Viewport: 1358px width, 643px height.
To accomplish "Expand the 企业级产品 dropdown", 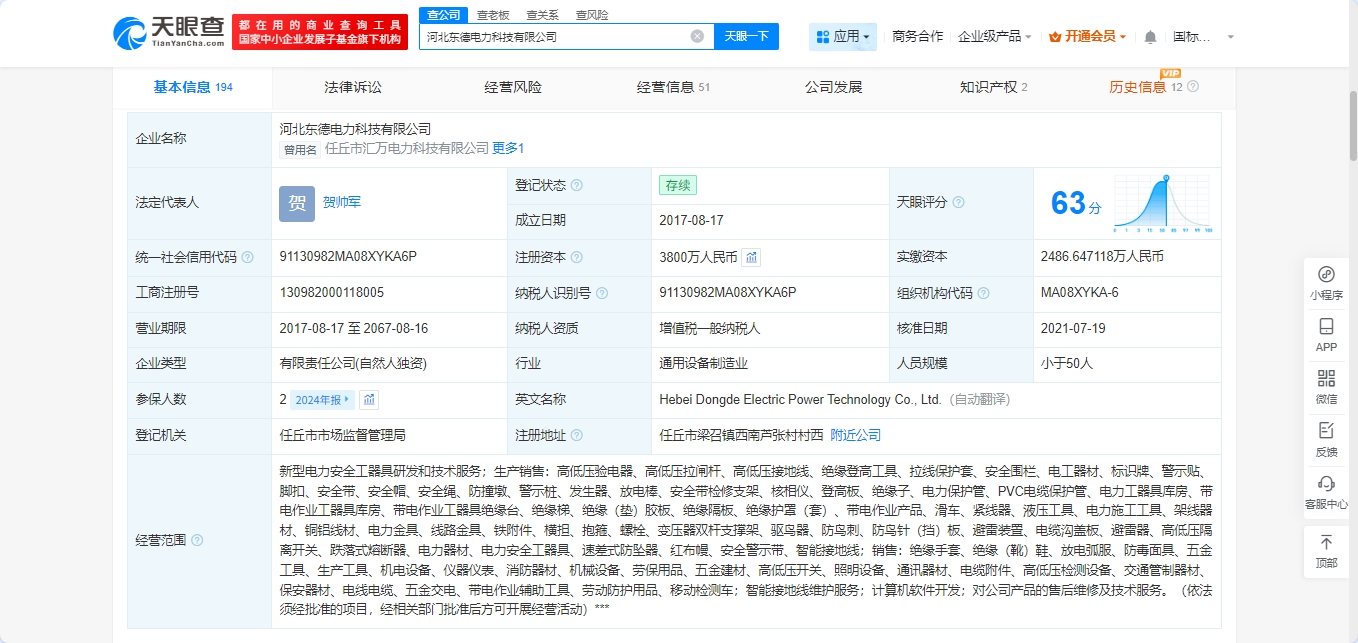I will click(995, 37).
